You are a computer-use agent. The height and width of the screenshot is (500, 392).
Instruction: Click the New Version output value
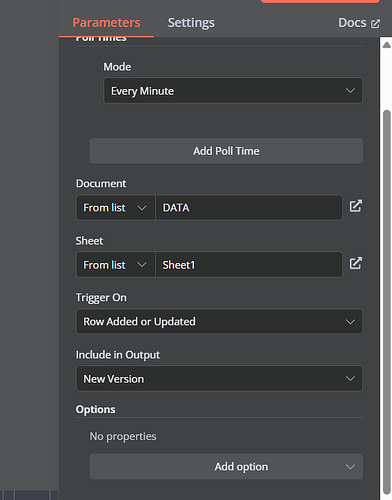click(114, 379)
